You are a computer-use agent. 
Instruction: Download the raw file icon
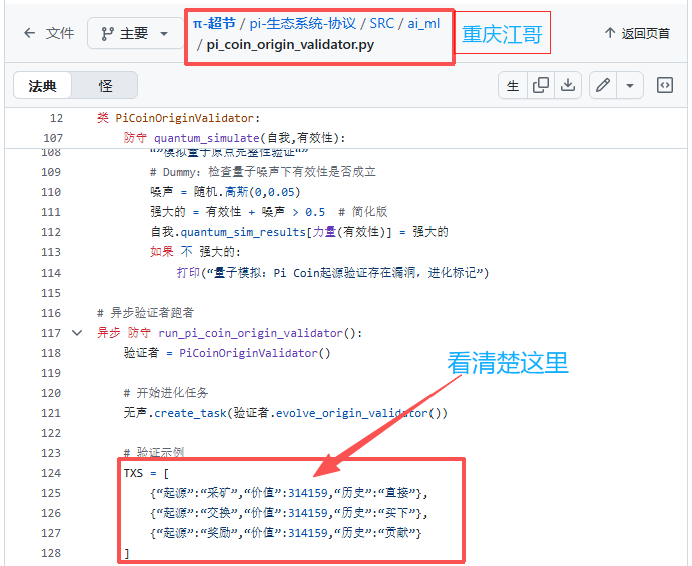click(568, 85)
